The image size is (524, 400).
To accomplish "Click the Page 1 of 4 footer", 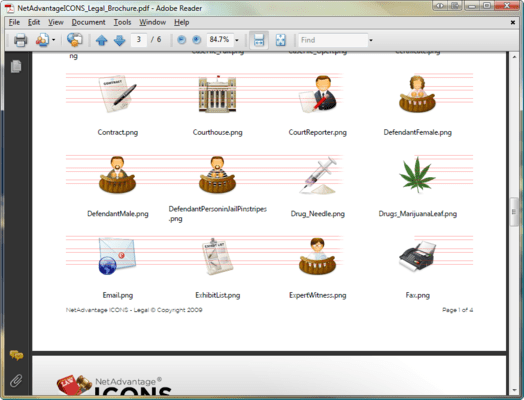I will point(457,310).
